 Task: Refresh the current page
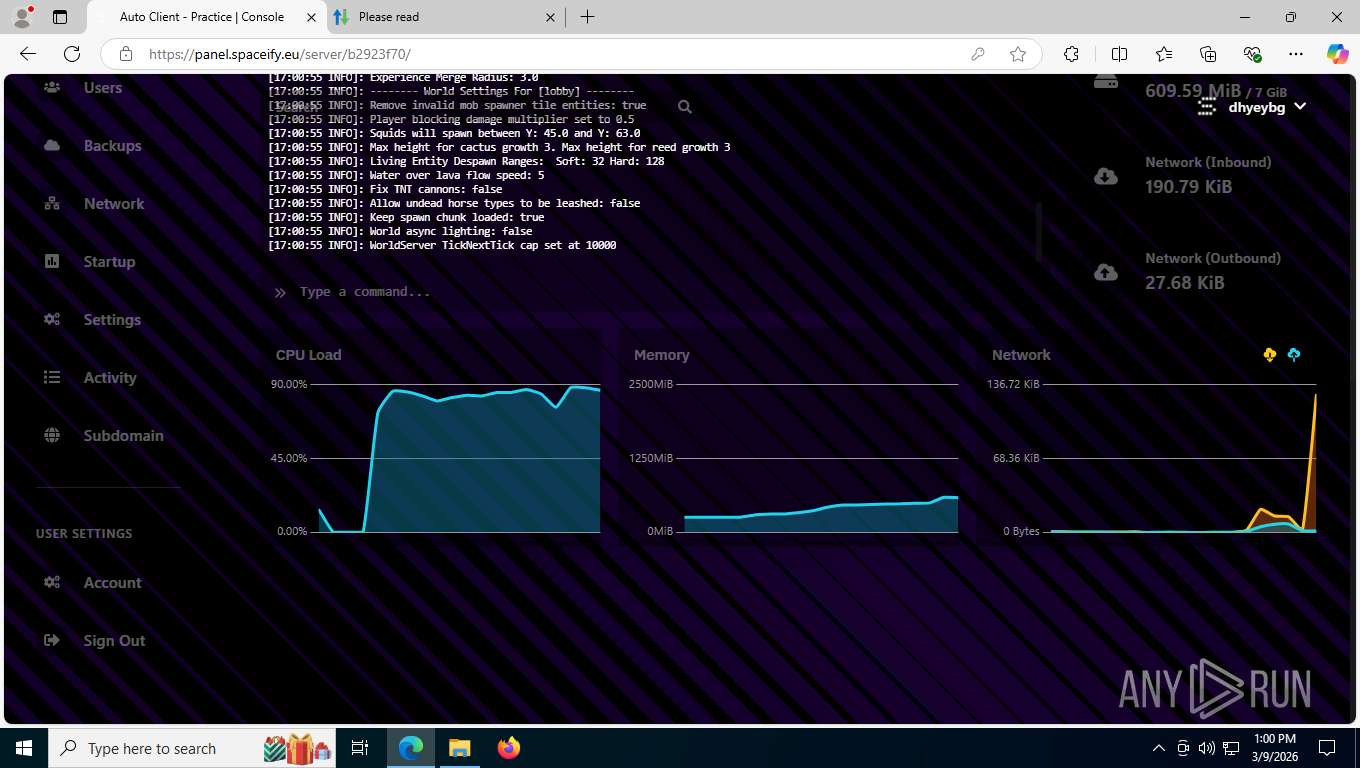point(72,54)
